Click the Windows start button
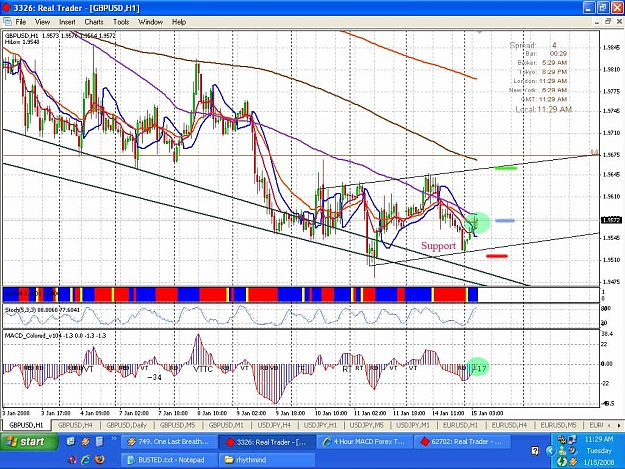Viewport: 625px width, 469px height. (28, 442)
